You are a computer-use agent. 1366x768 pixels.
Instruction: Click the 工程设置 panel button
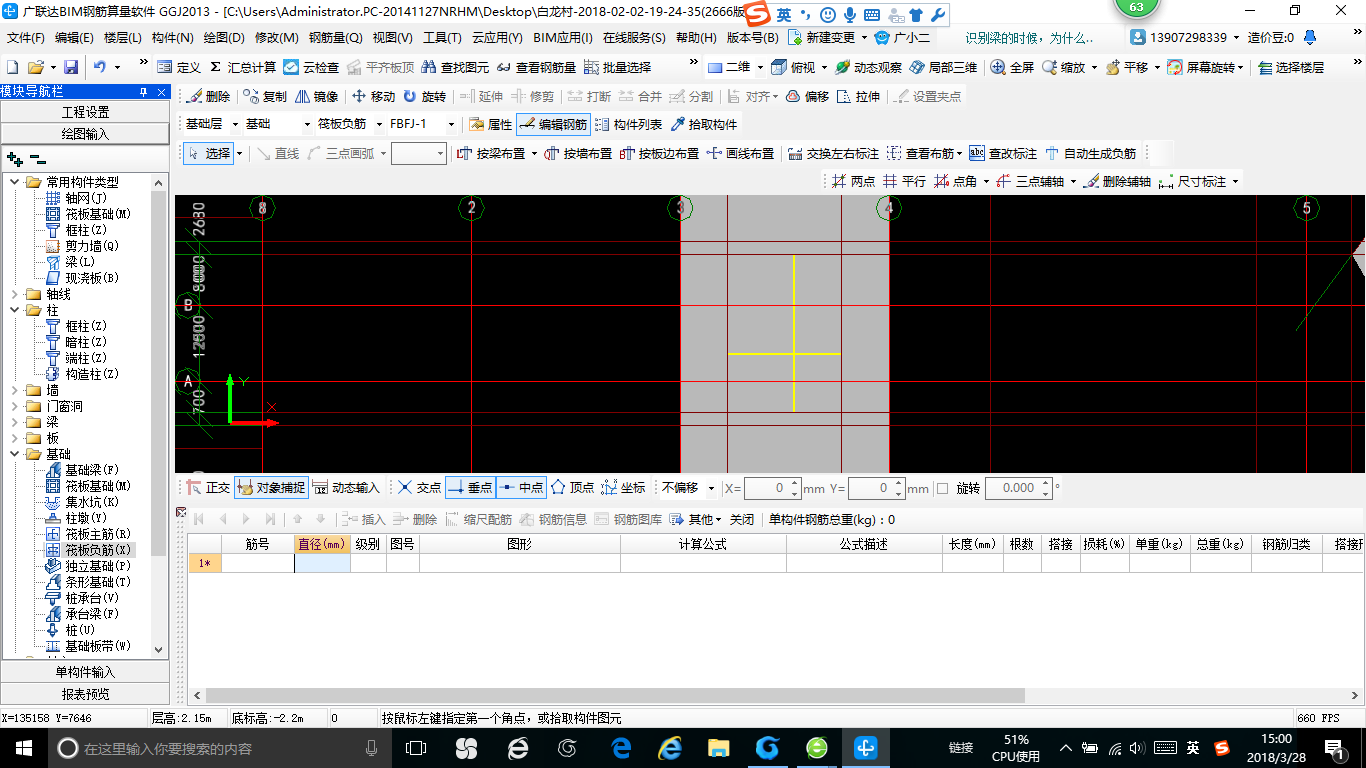85,112
